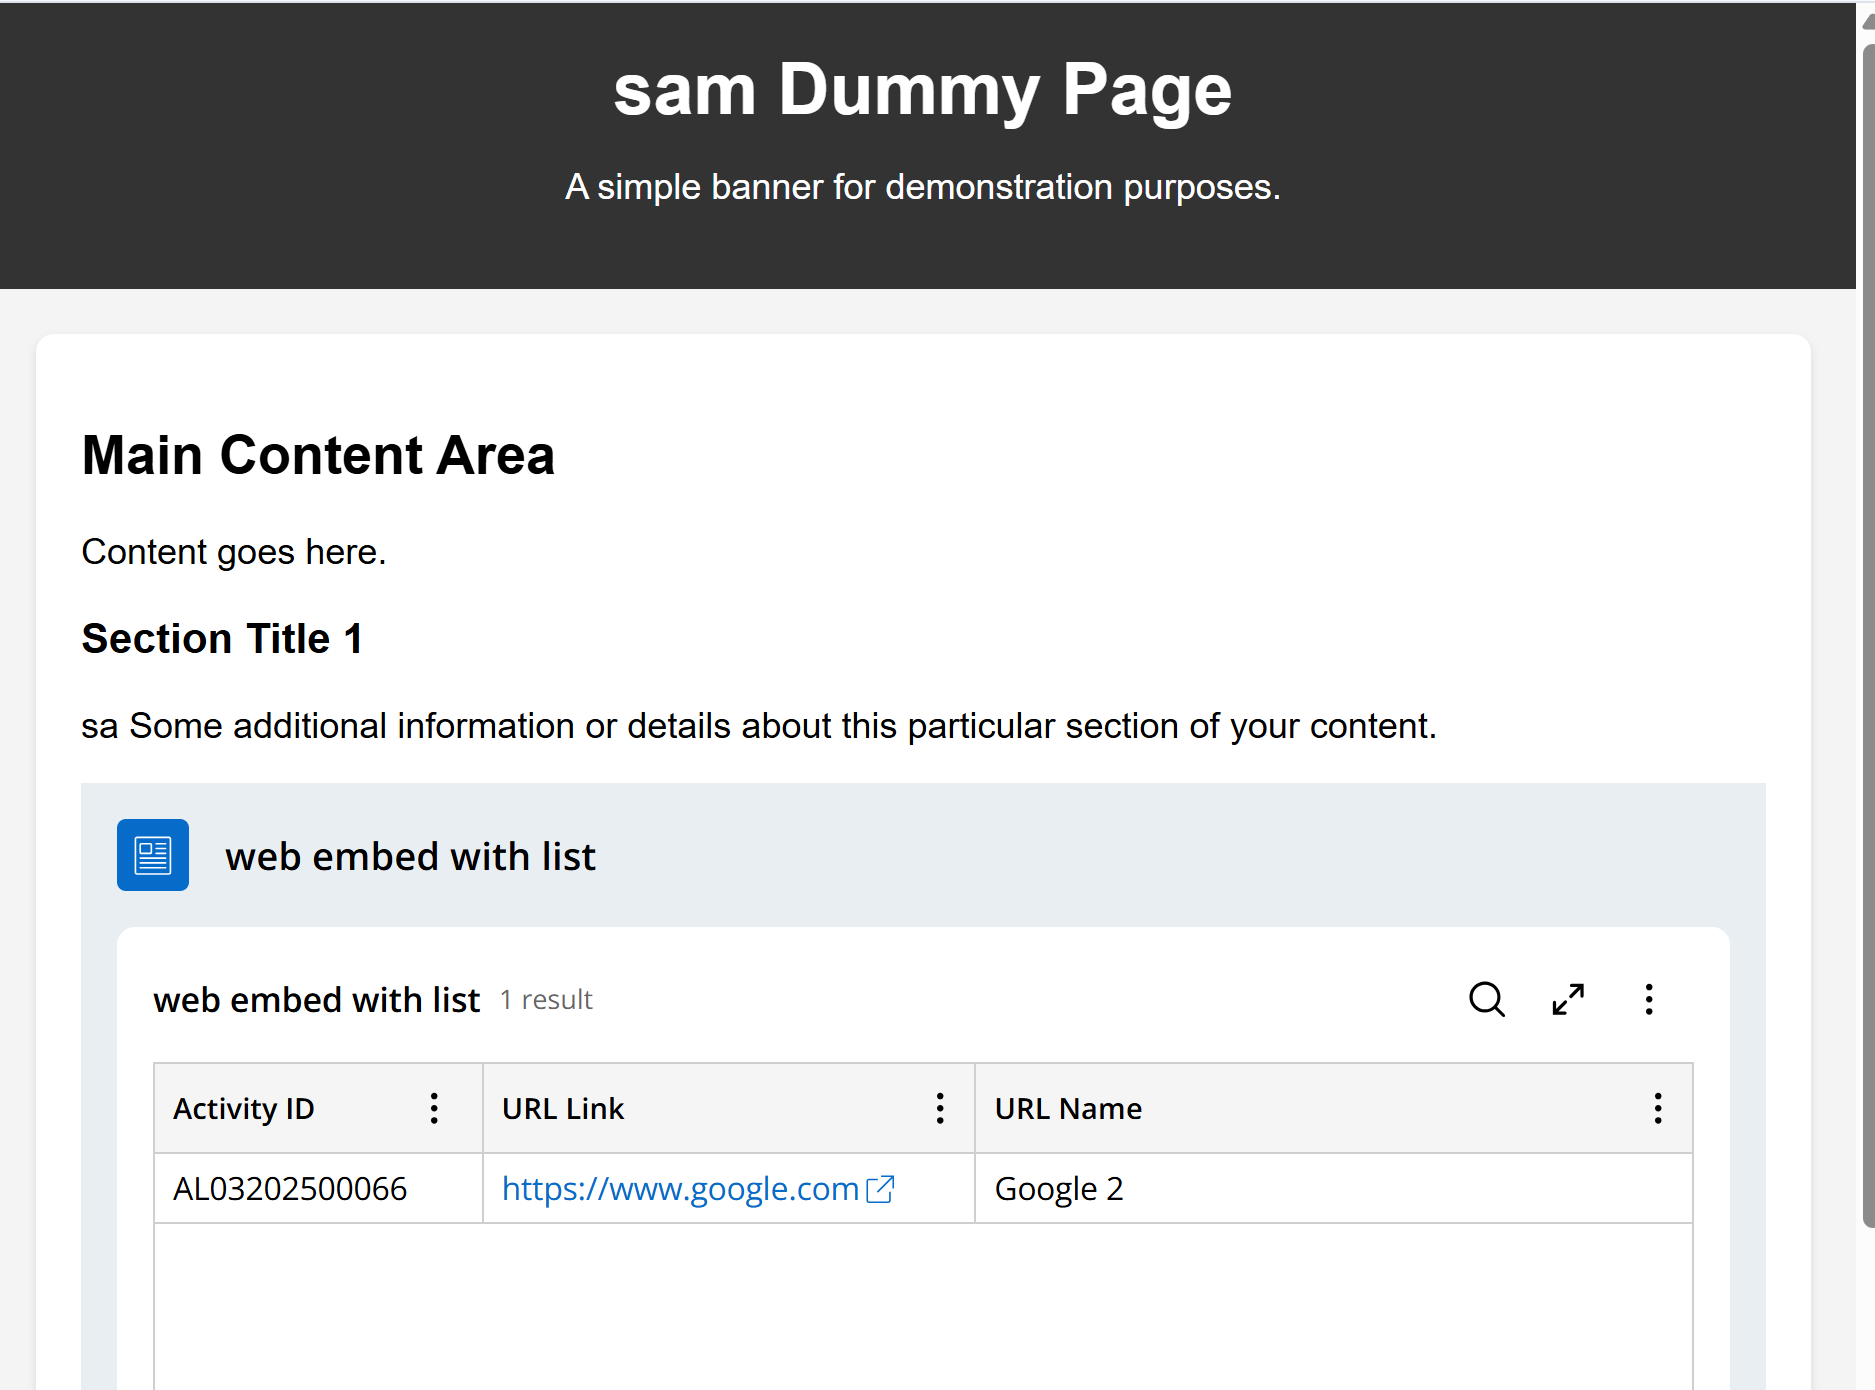Click the banner subtitle about demonstration purposes
1875x1390 pixels.
click(x=923, y=187)
